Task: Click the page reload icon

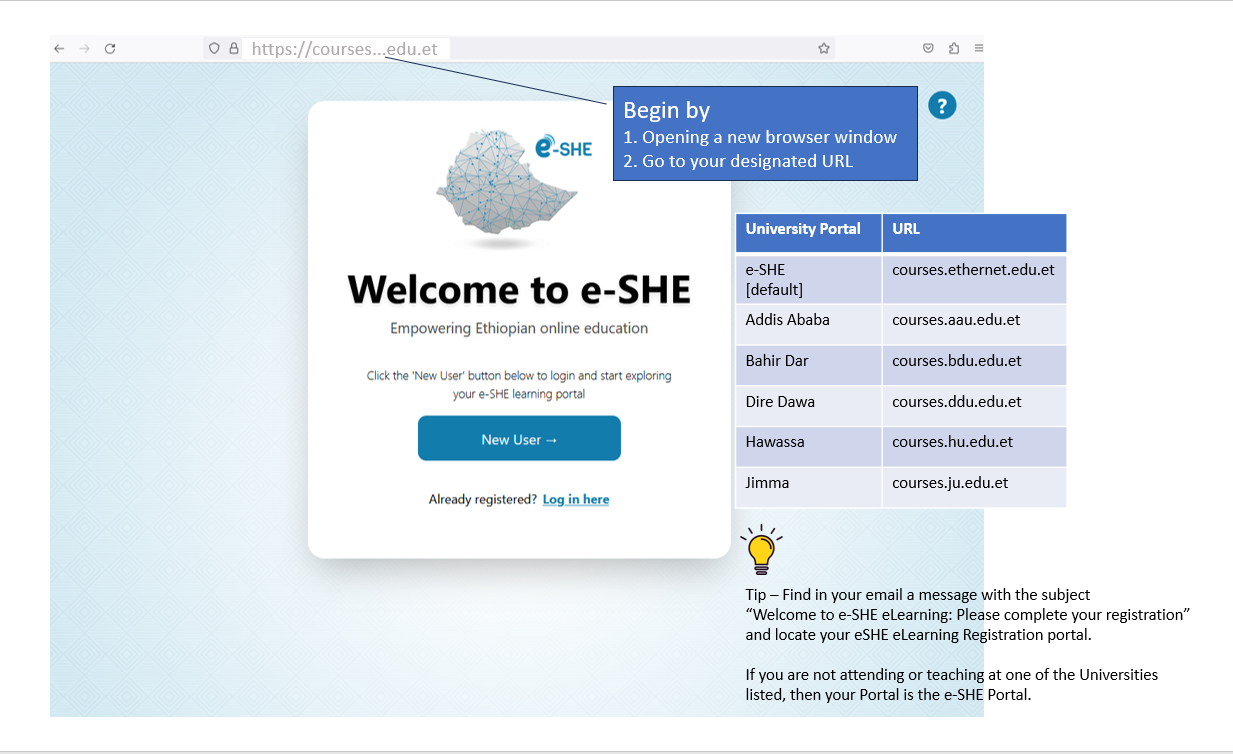Action: click(x=110, y=47)
